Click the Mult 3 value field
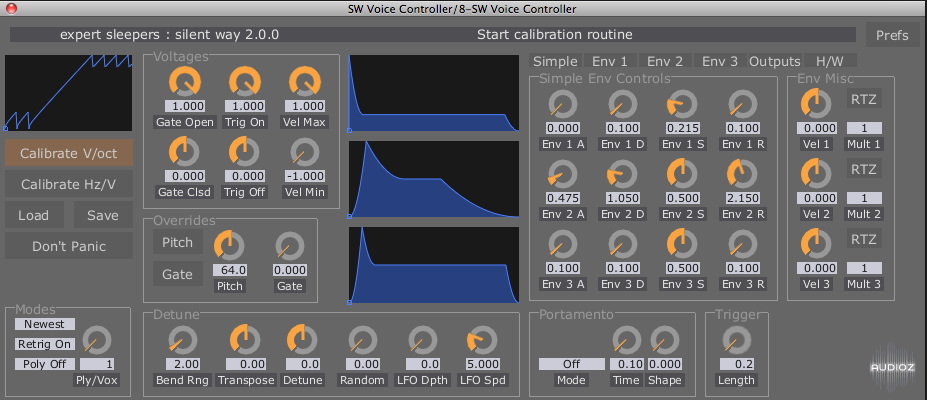This screenshot has height=400, width=927. [x=864, y=268]
